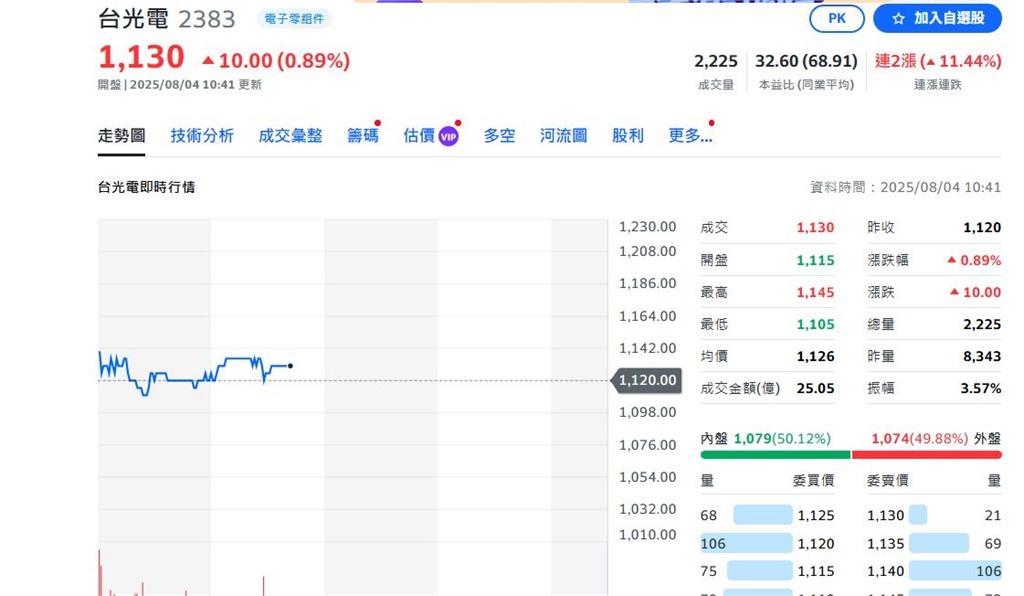Click the green 內盤 ratio bar

[x=775, y=454]
